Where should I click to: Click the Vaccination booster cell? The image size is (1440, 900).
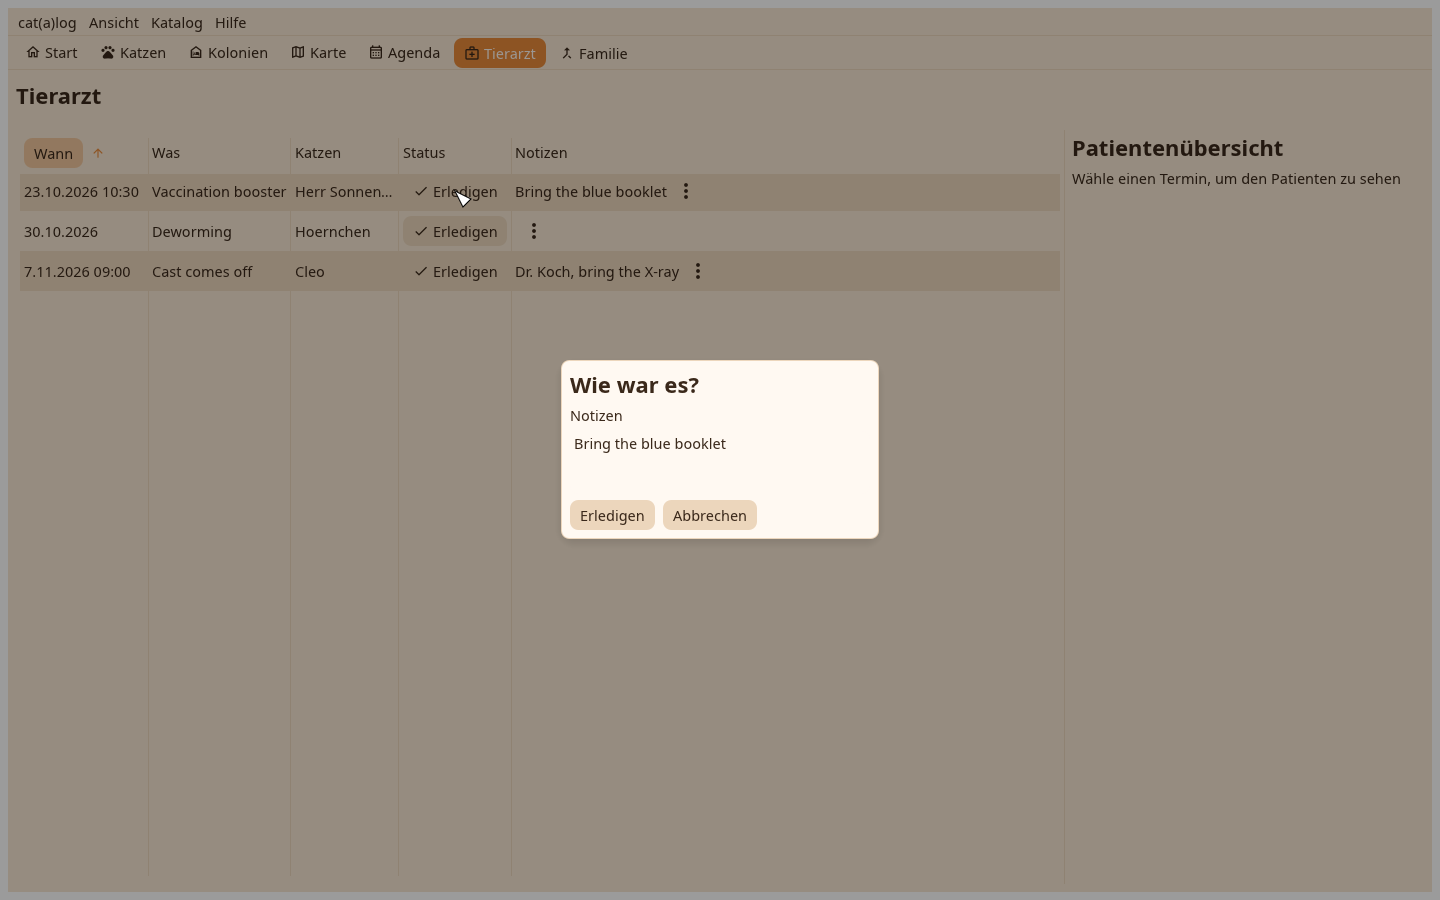tap(219, 191)
